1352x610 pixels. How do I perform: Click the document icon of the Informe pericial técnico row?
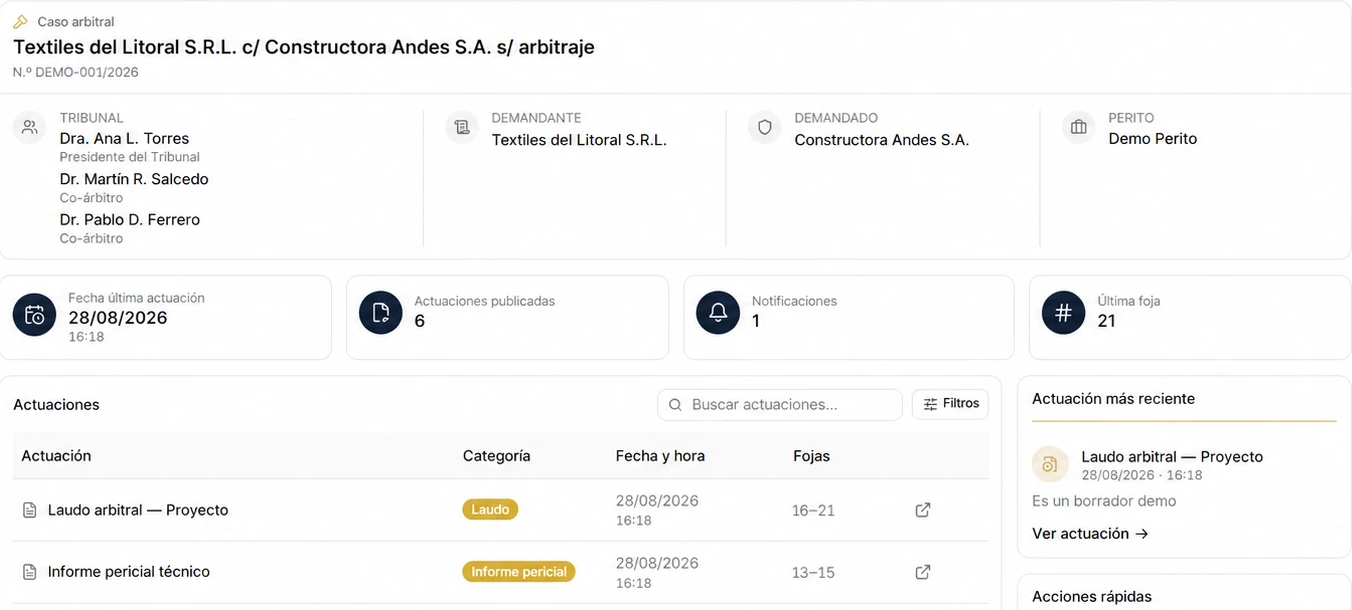[30, 572]
